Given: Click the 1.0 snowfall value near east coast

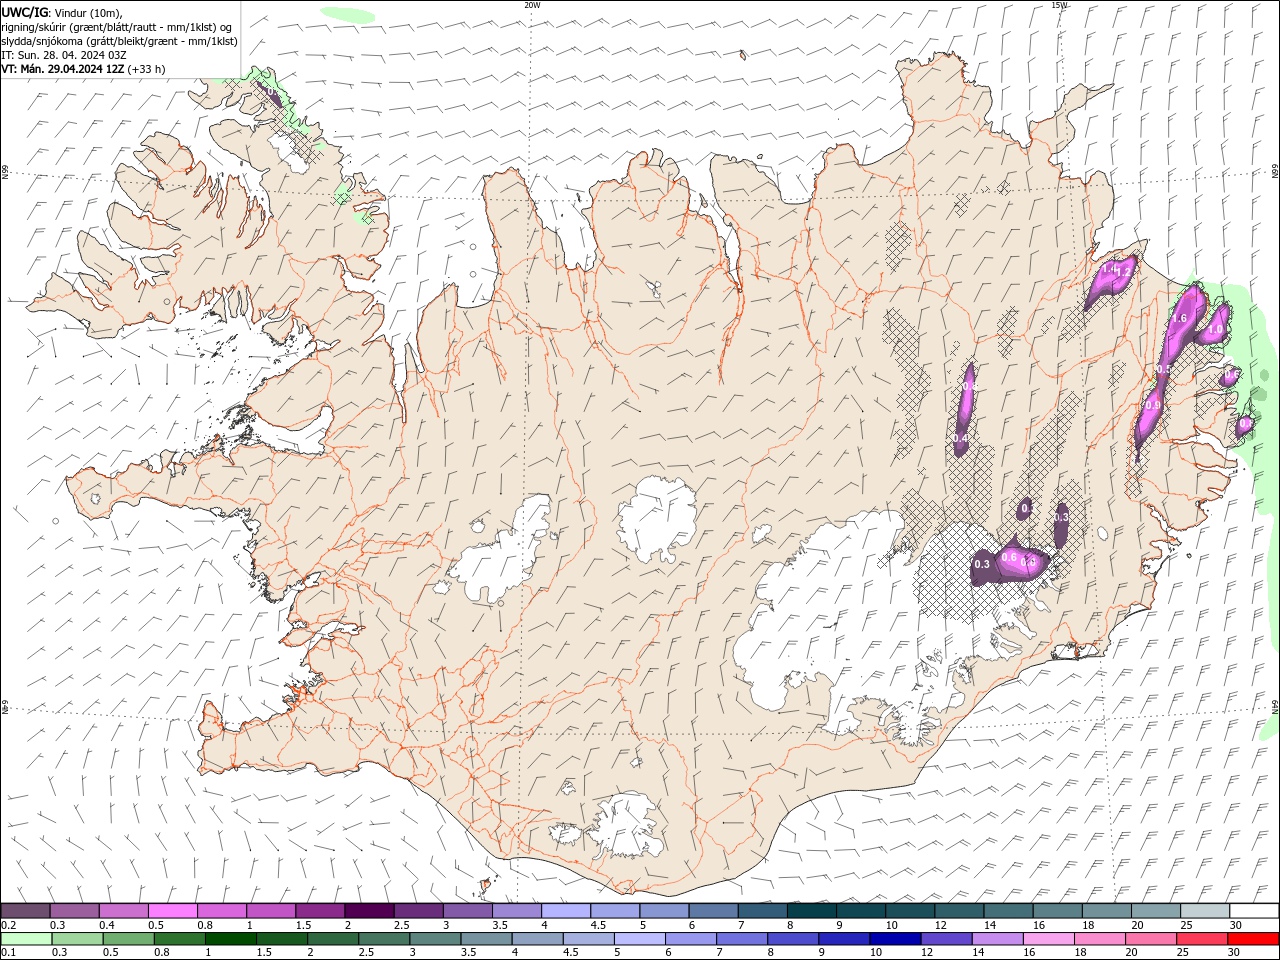Looking at the screenshot, I should [1216, 330].
